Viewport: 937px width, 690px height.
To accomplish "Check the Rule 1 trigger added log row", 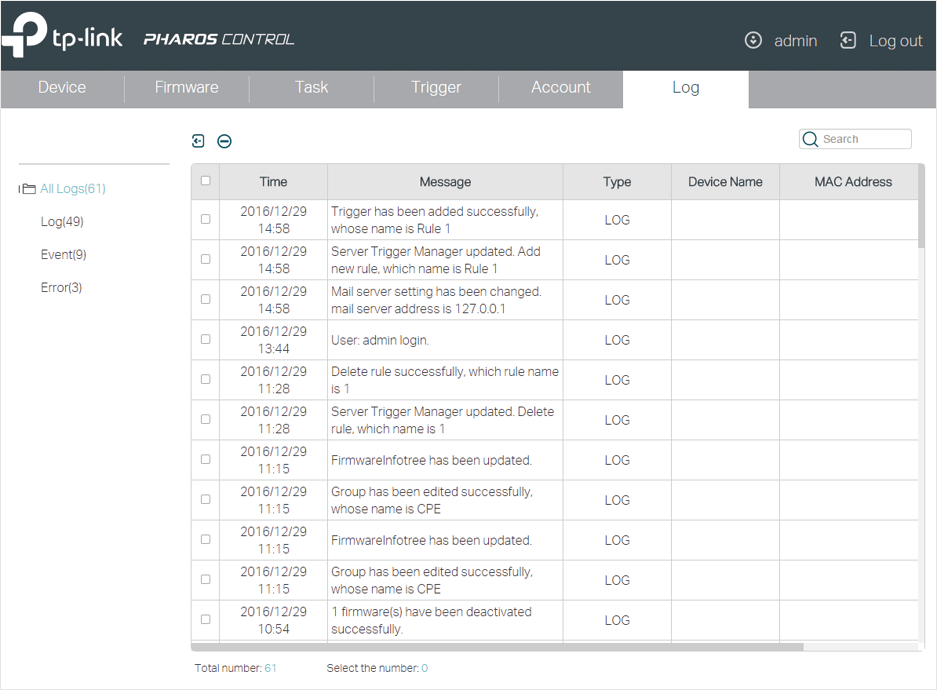I will [206, 219].
